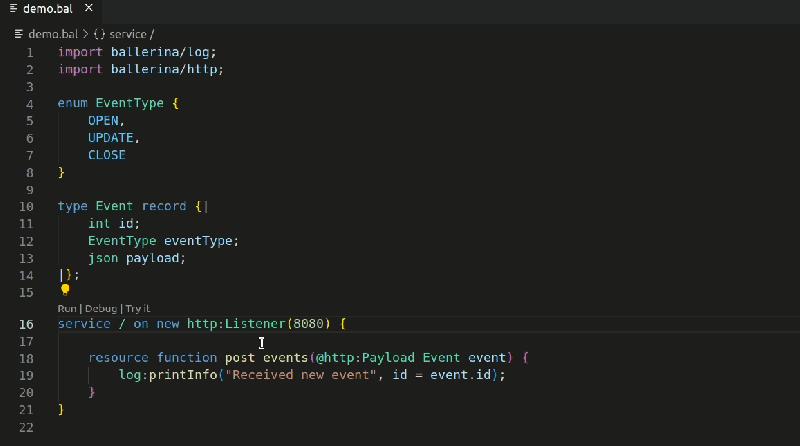This screenshot has height=446, width=800.
Task: Click the enum value 'UPDATE'
Action: (x=111, y=138)
